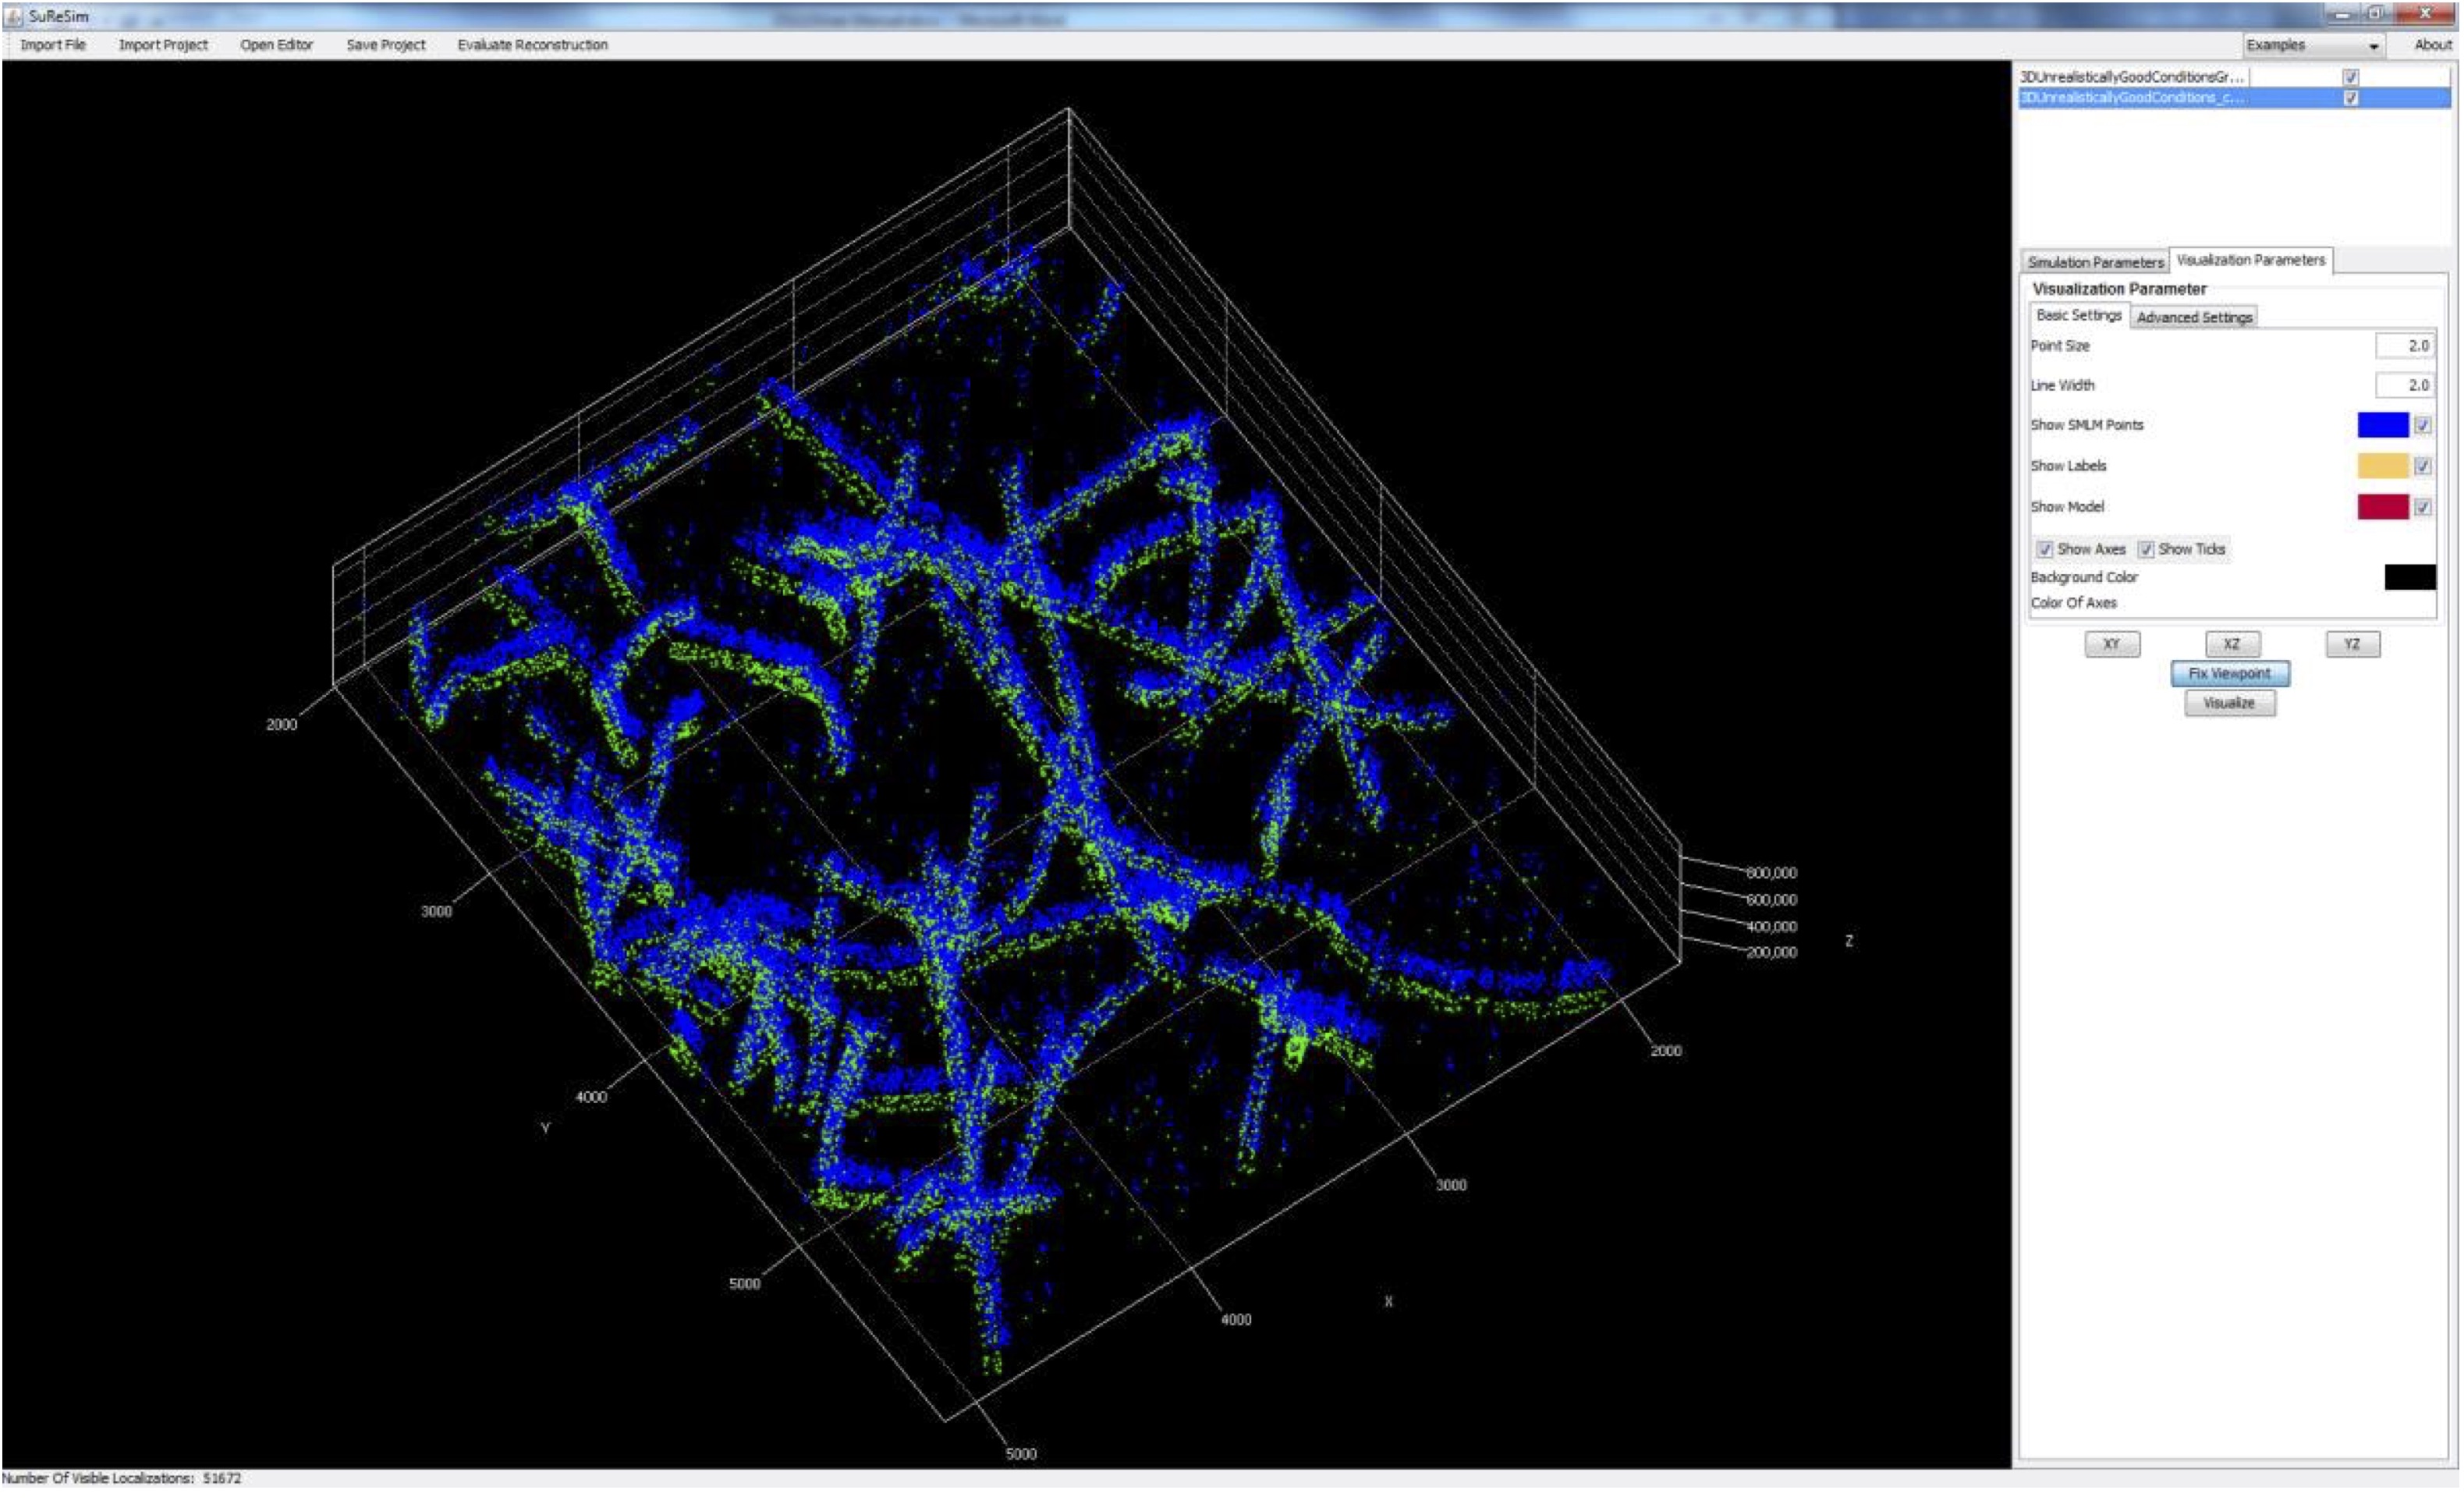Click Save Project menu item
The width and height of the screenshot is (2464, 1504).
click(385, 45)
